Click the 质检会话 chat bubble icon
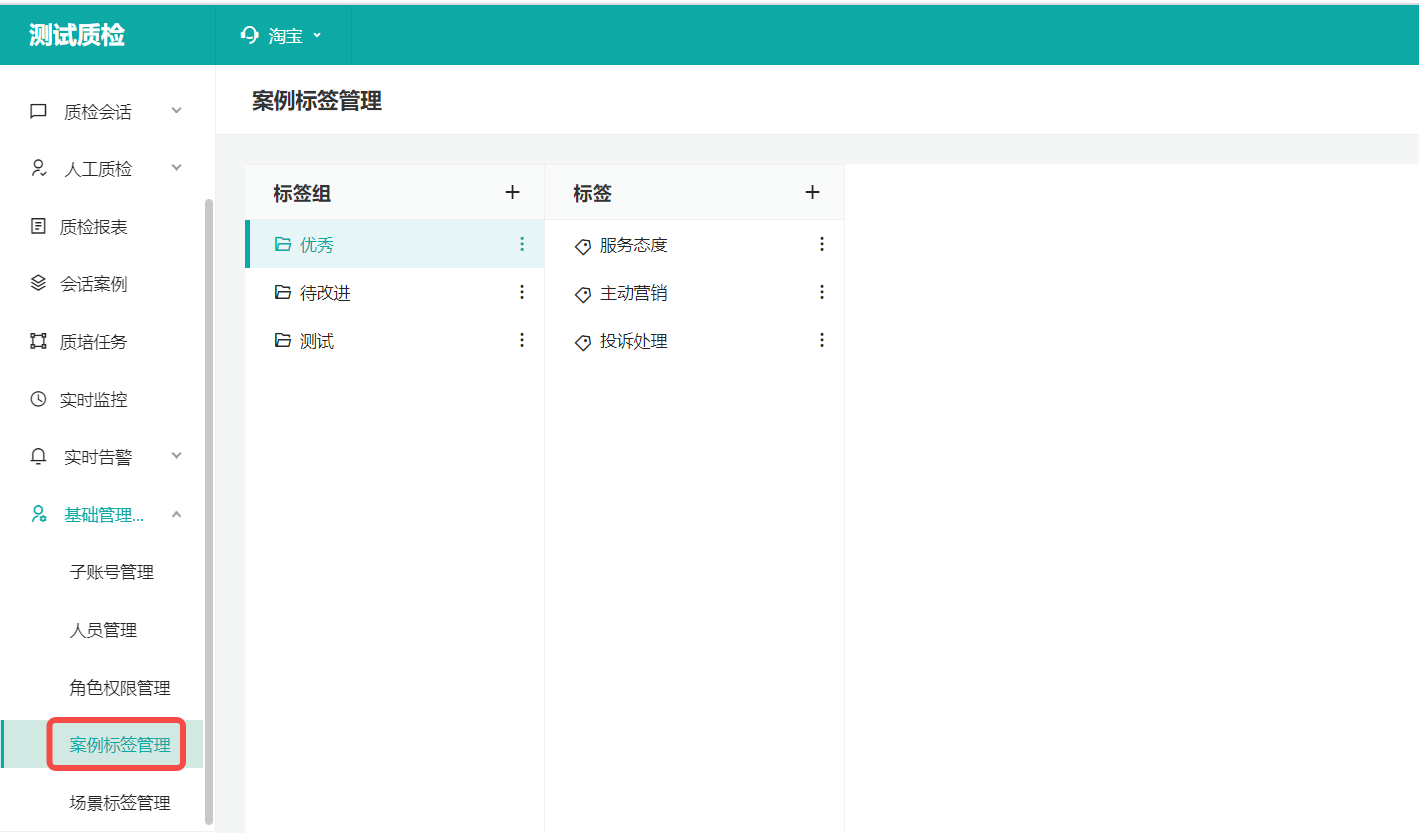This screenshot has width=1419, height=833. point(38,111)
